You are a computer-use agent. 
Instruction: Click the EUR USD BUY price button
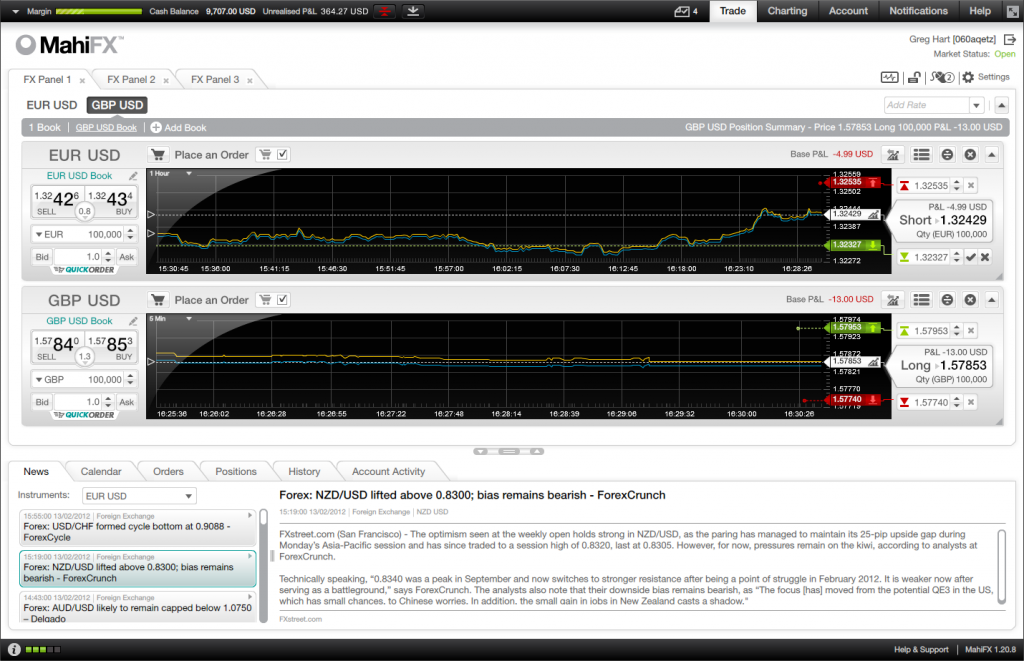(110, 199)
